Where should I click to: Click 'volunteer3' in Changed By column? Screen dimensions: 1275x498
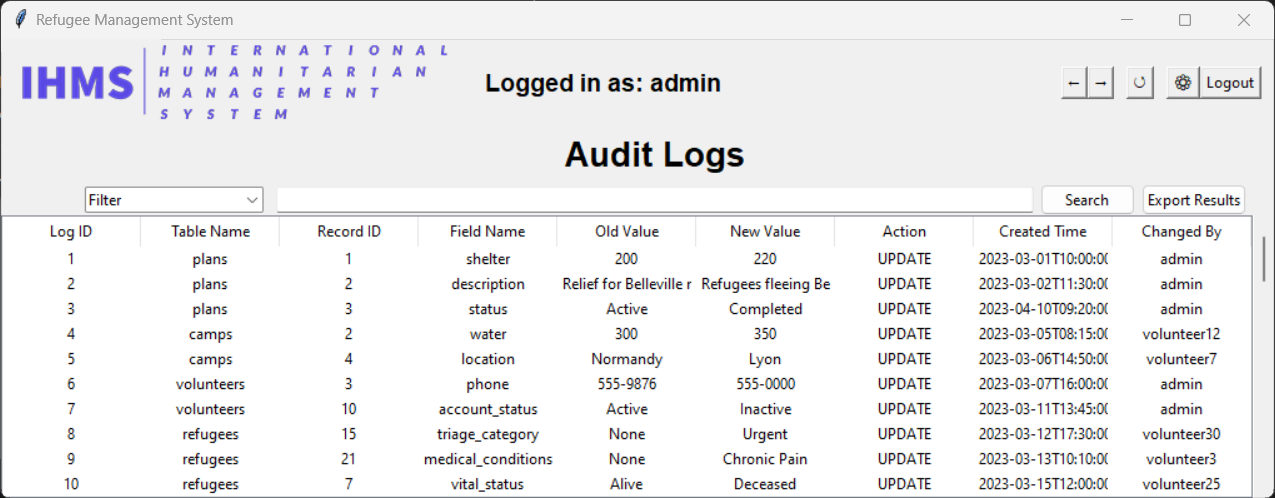(1181, 459)
